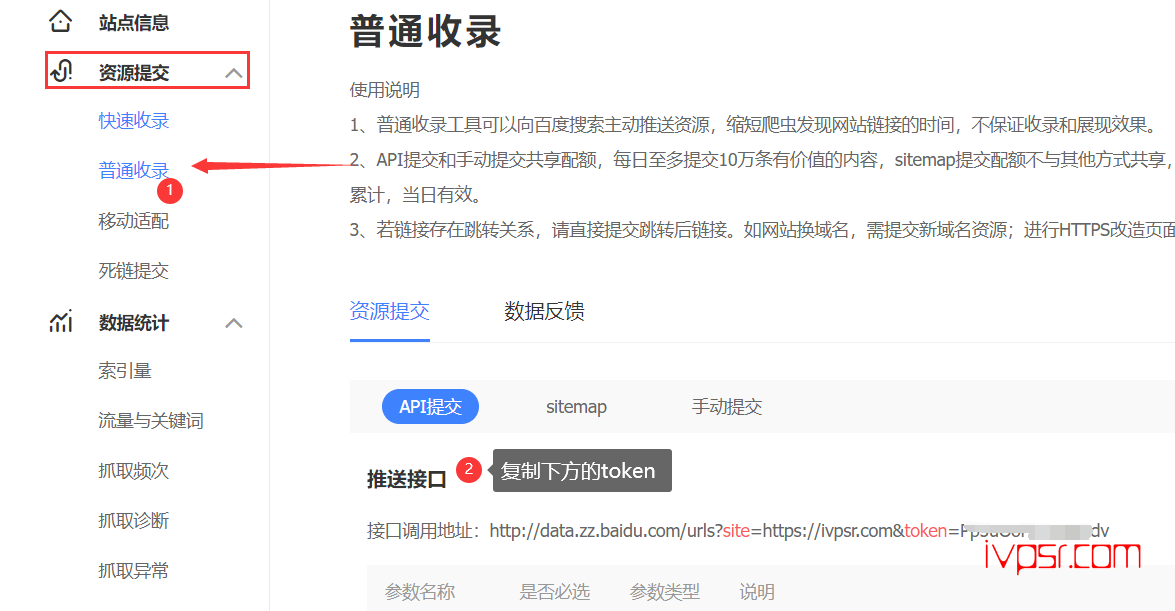This screenshot has width=1175, height=611.
Task: Click the 参数类型 column header
Action: 665,592
